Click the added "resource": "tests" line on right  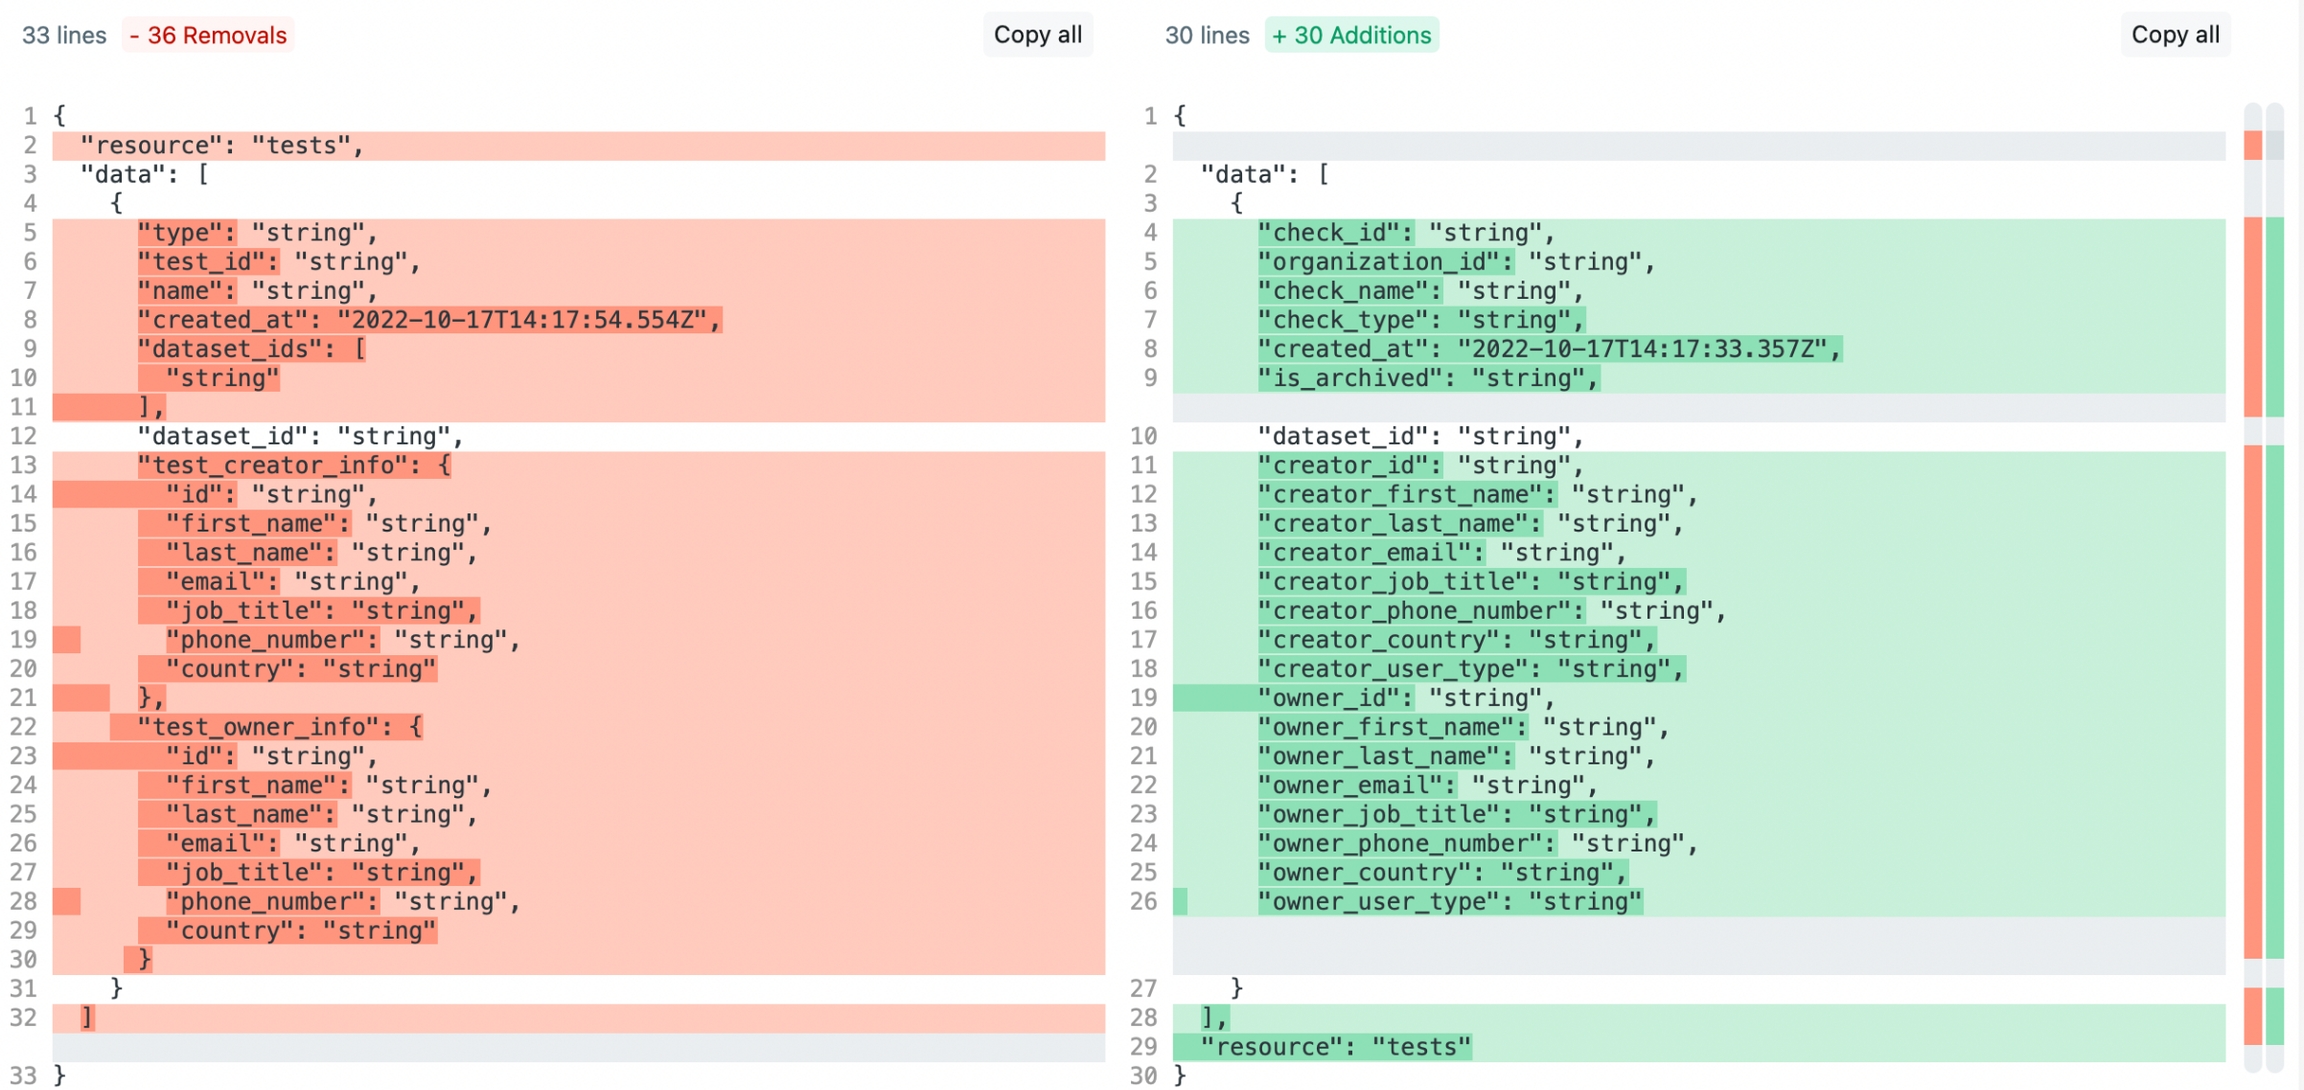(1335, 1047)
